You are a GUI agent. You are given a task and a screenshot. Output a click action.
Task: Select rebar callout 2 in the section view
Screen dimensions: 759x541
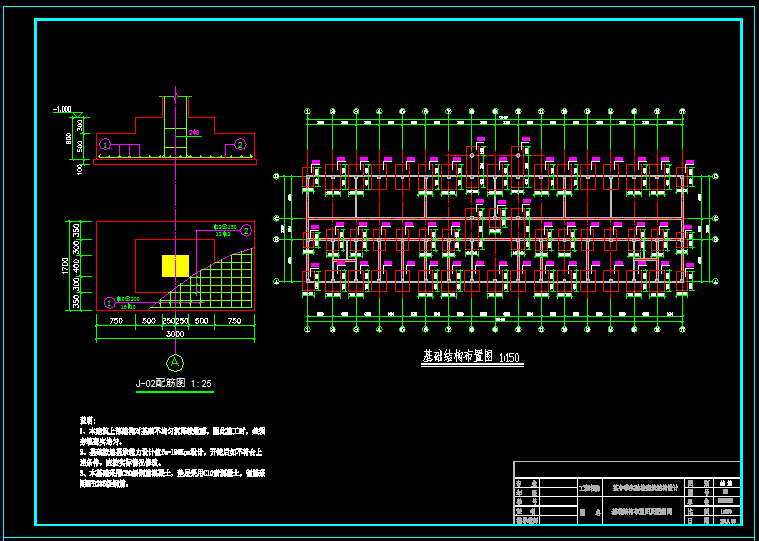241,144
